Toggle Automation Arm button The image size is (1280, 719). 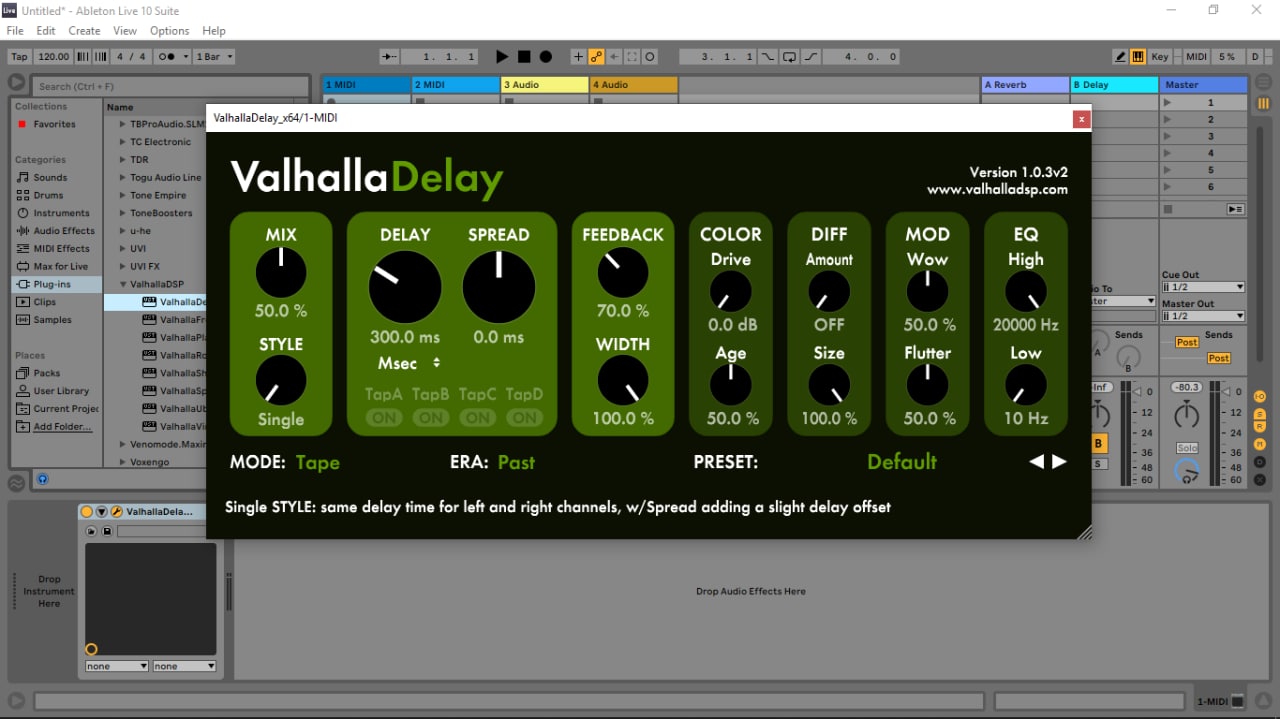pos(596,57)
